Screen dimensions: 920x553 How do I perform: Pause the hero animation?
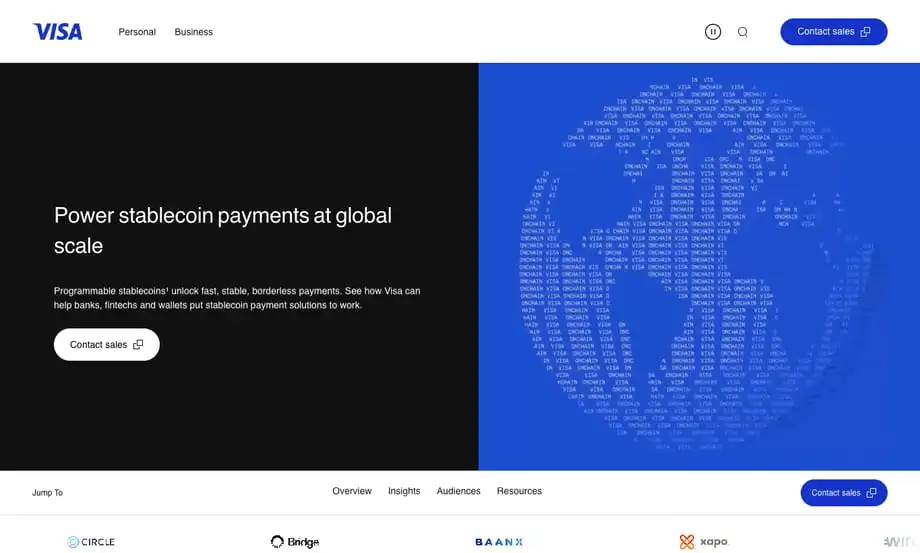point(712,32)
